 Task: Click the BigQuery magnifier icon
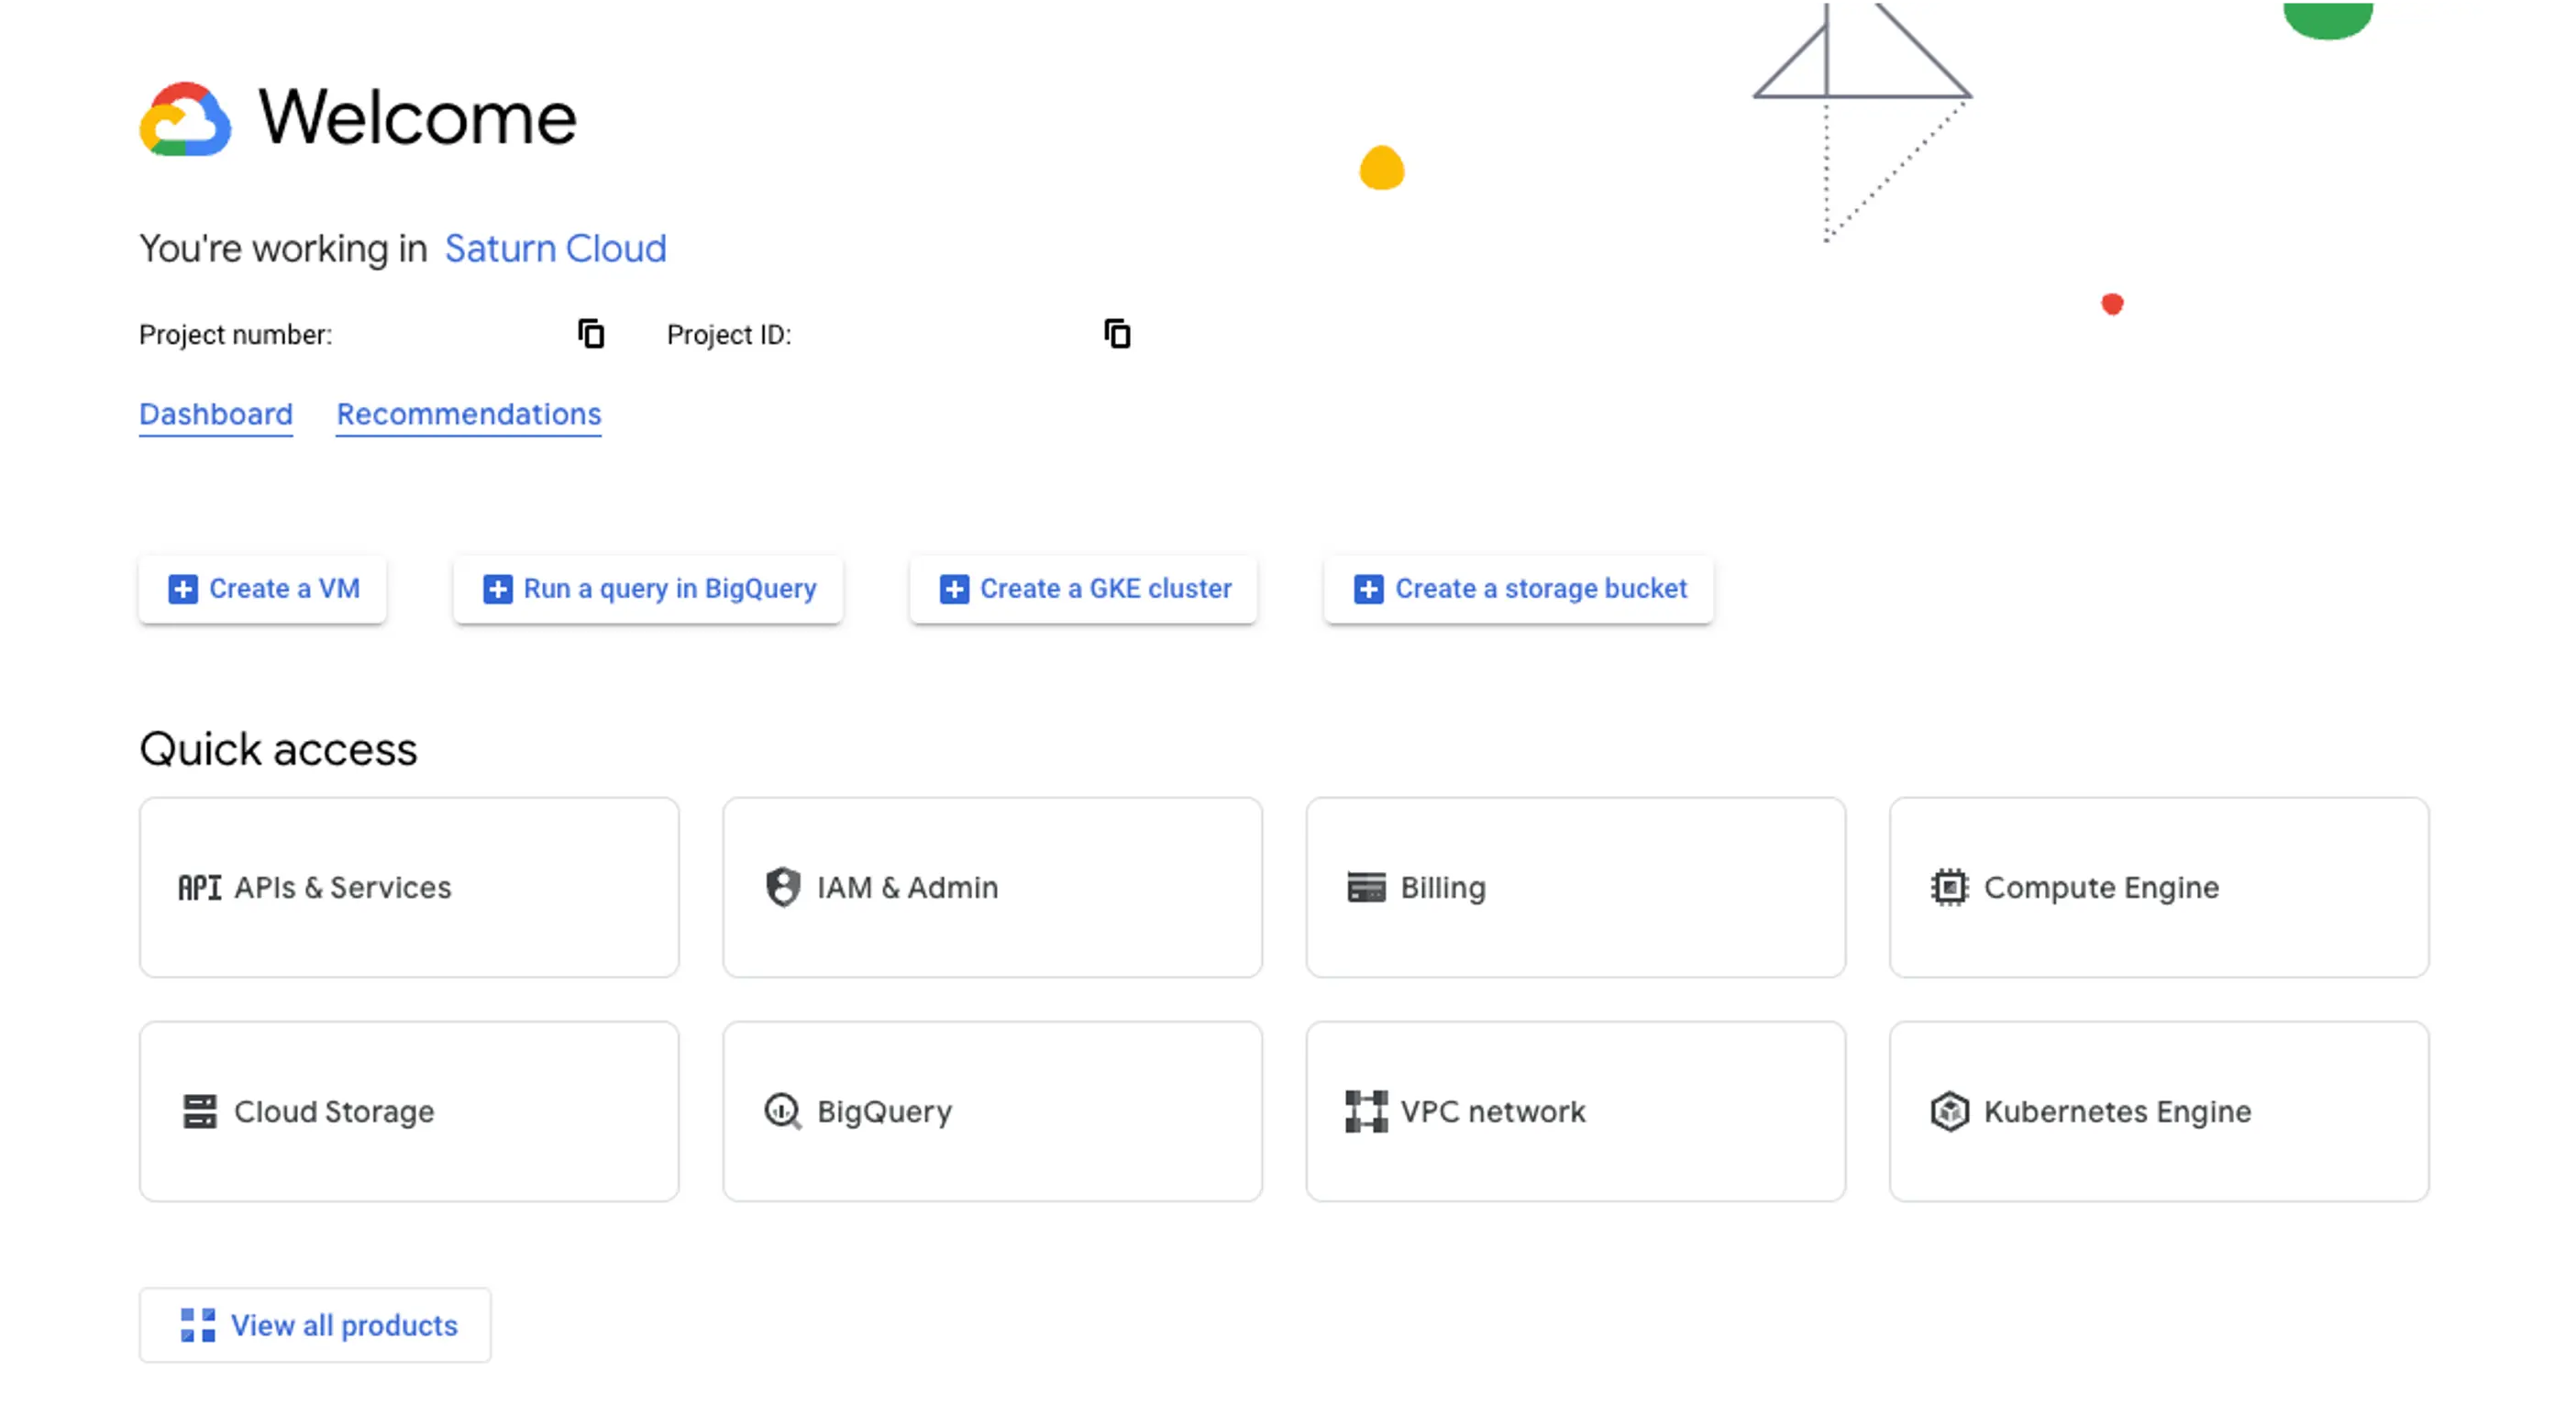point(783,1111)
